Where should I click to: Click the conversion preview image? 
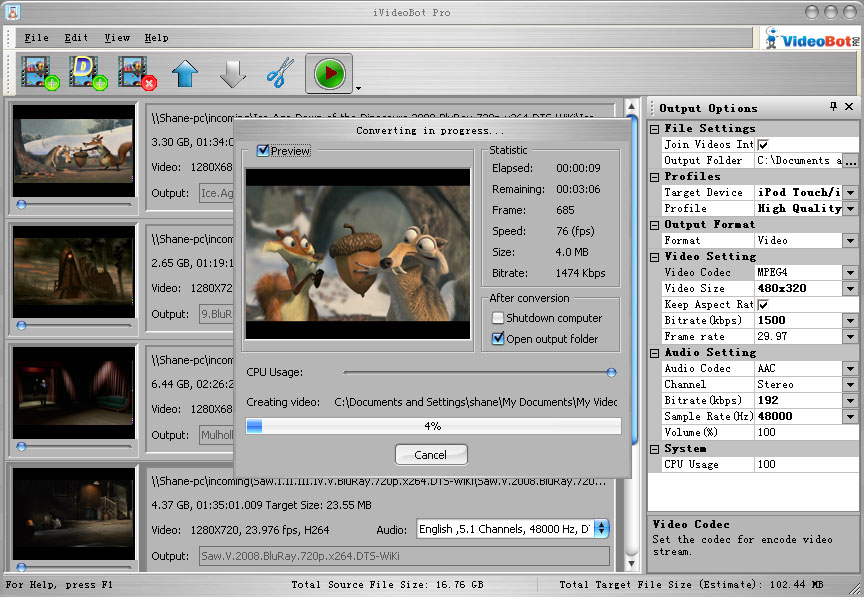coord(358,254)
